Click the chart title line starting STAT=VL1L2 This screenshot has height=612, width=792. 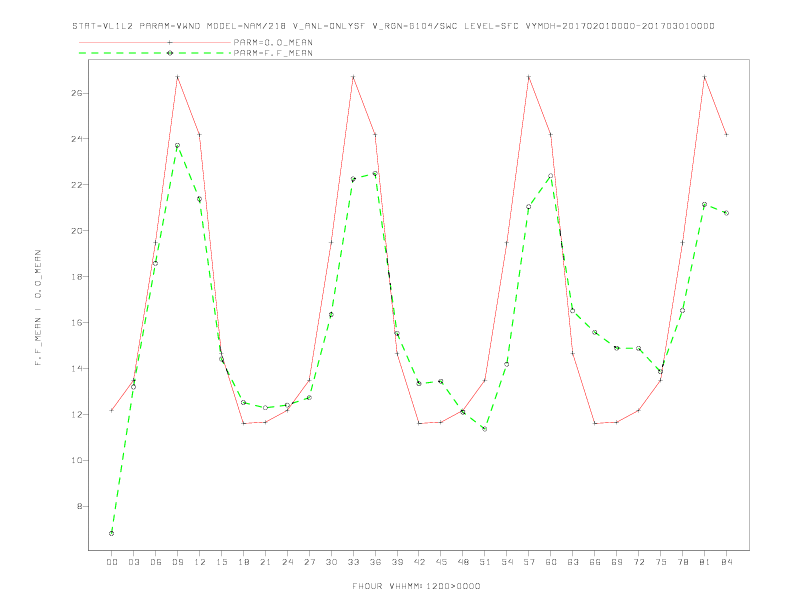(393, 26)
